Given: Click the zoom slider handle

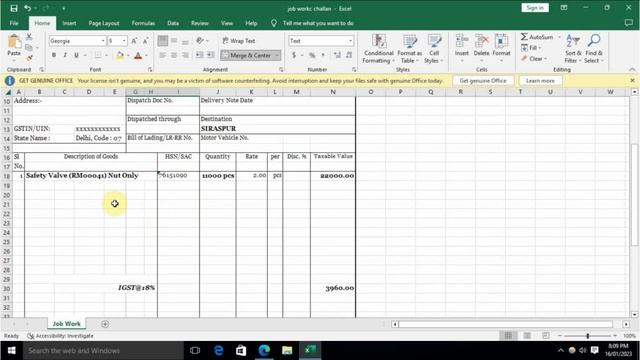Looking at the screenshot, I should tap(588, 336).
